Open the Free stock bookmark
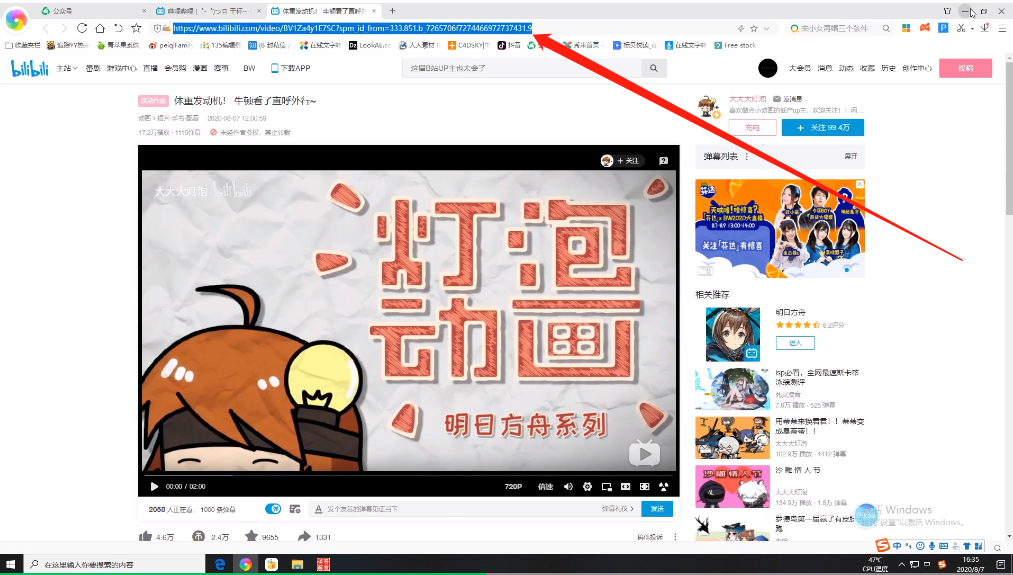The image size is (1013, 575). 735,45
